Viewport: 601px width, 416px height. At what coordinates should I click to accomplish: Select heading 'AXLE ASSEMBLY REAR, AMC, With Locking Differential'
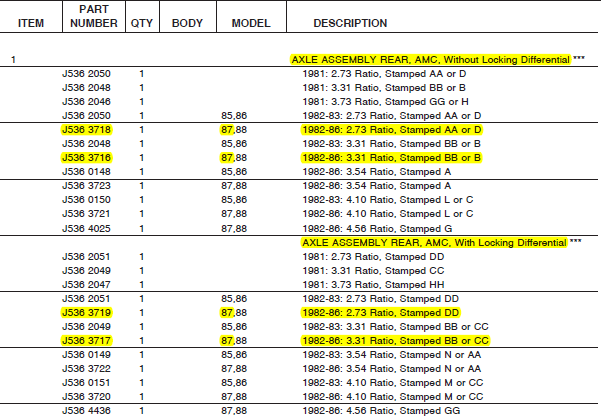click(x=434, y=243)
